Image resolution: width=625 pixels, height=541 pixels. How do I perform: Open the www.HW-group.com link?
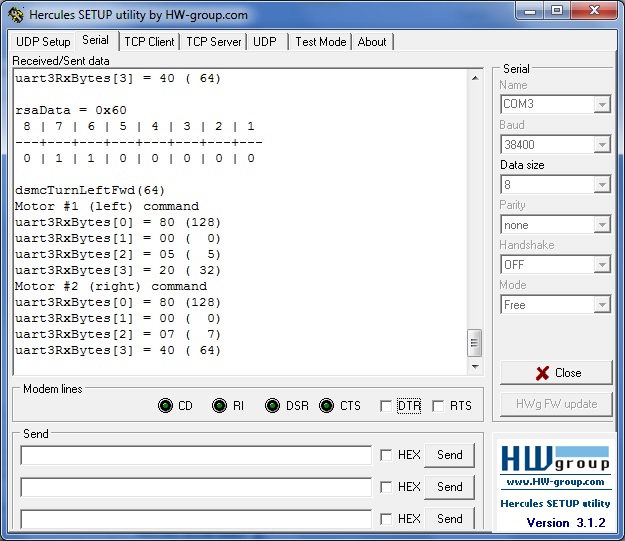(555, 482)
